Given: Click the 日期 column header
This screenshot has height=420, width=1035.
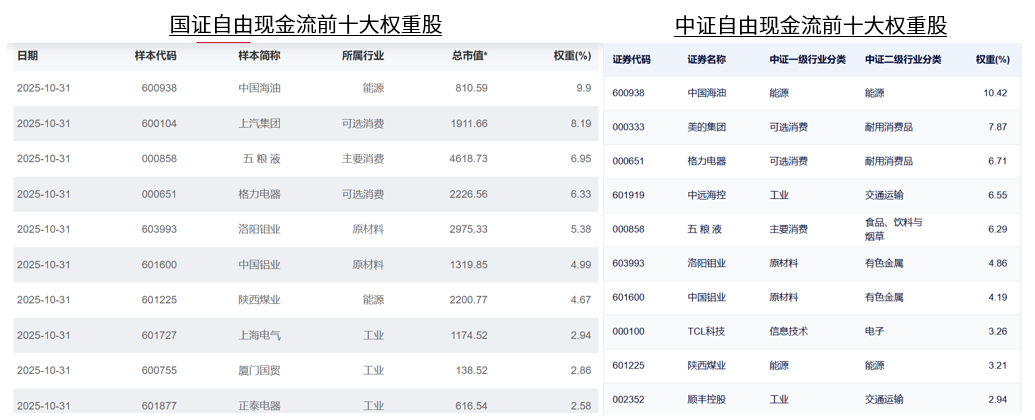Looking at the screenshot, I should [x=27, y=56].
